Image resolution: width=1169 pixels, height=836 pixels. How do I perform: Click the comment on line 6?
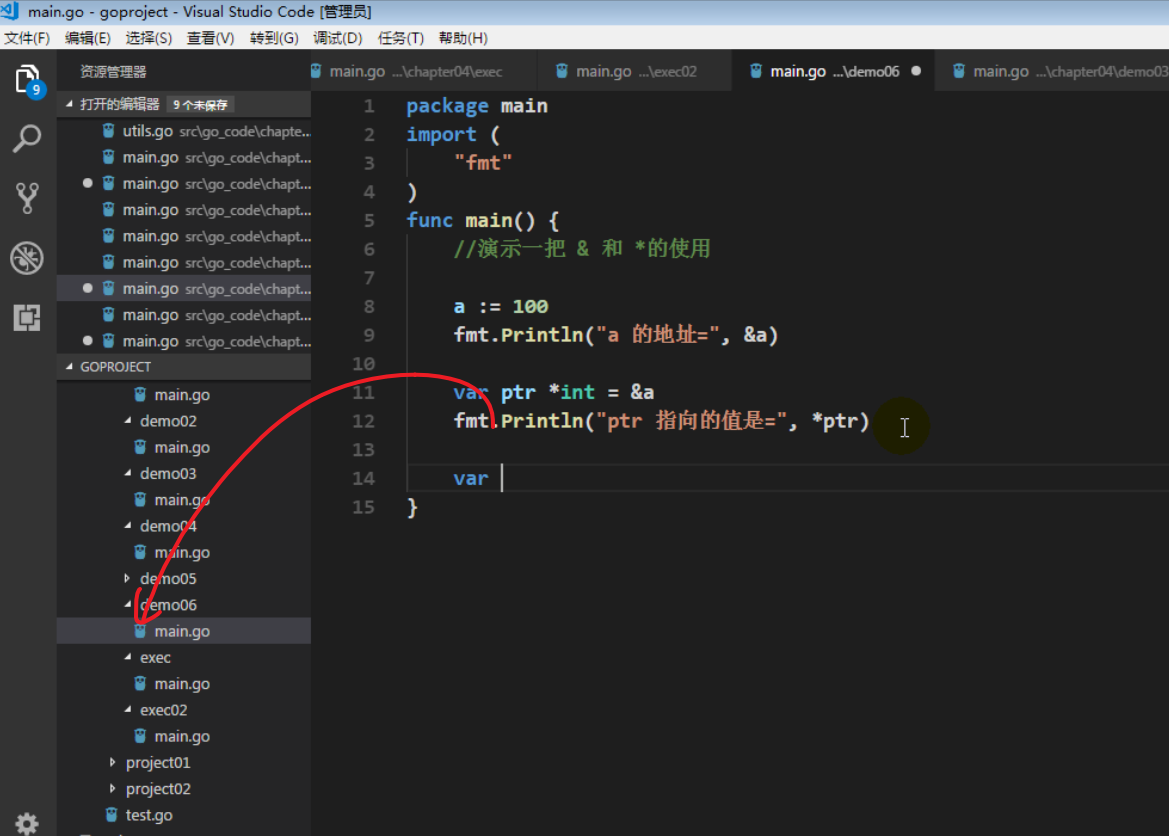pos(582,248)
